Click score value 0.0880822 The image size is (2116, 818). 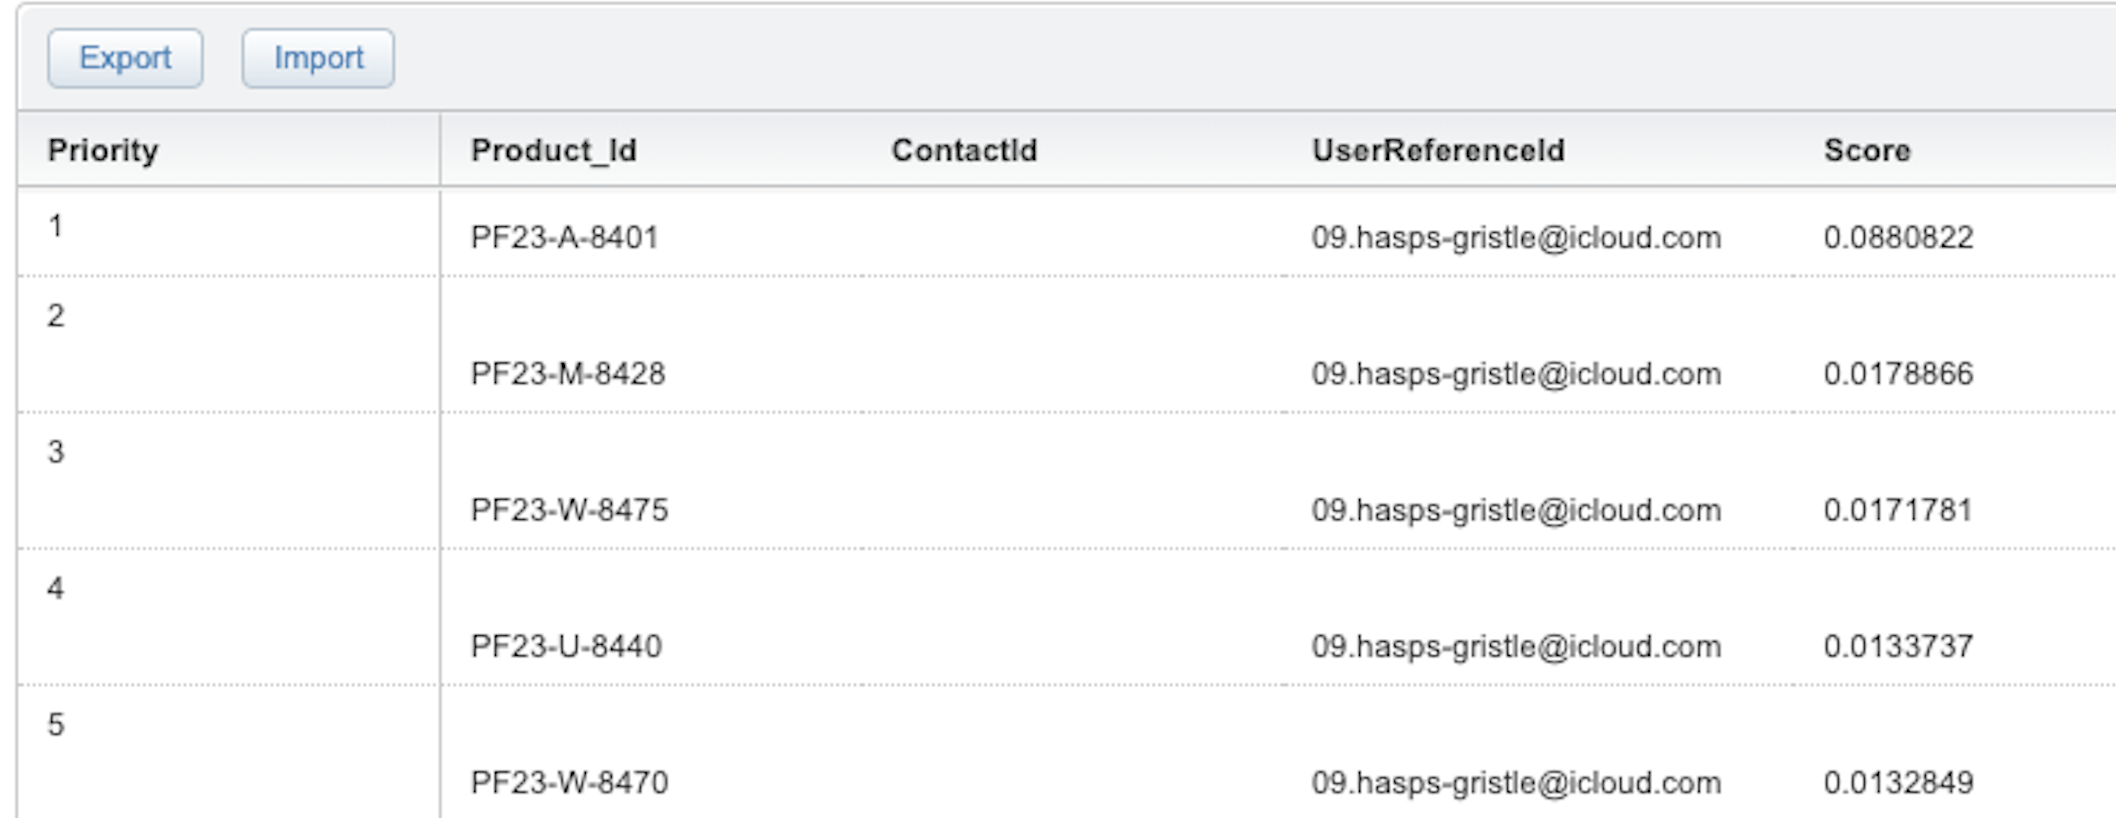tap(1897, 238)
